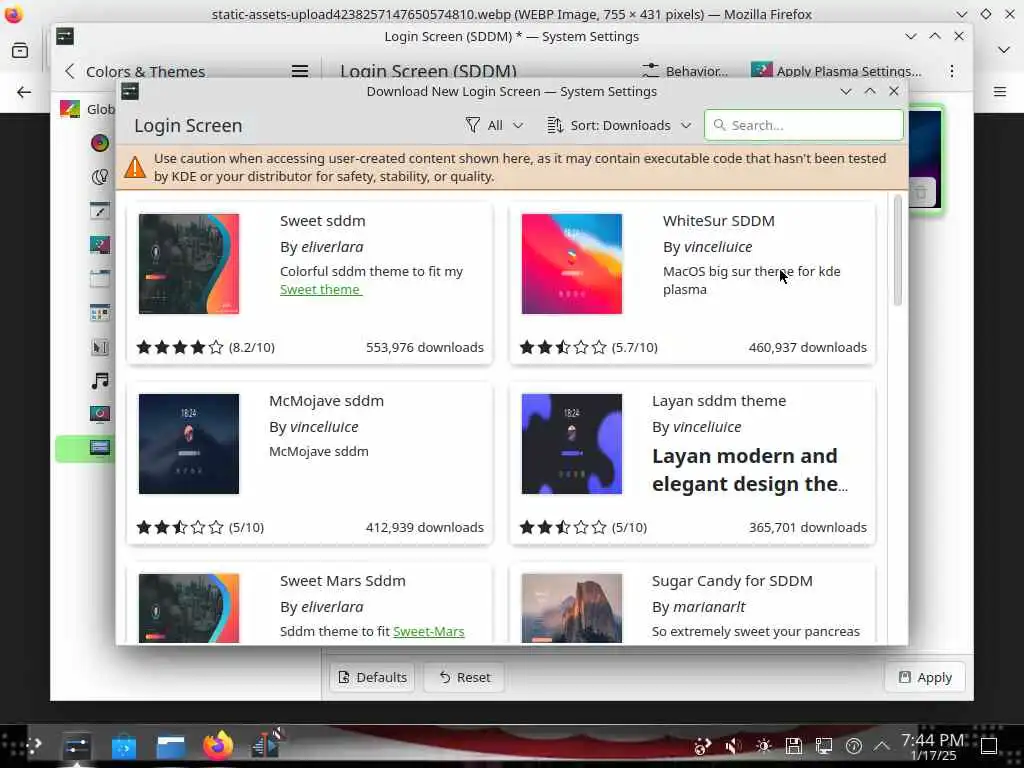Open the All filter dropdown
Image resolution: width=1024 pixels, height=768 pixels.
point(494,125)
